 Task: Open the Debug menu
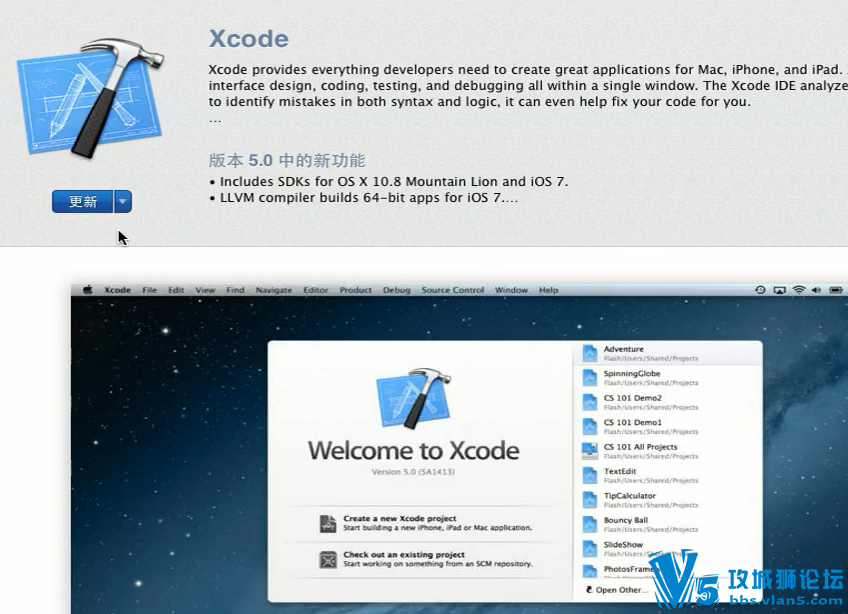pyautogui.click(x=396, y=290)
